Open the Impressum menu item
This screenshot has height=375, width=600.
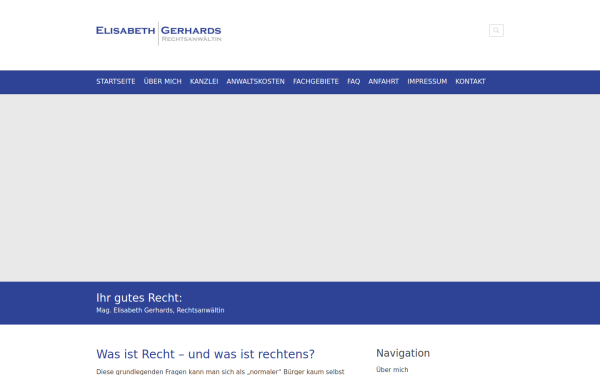[427, 82]
